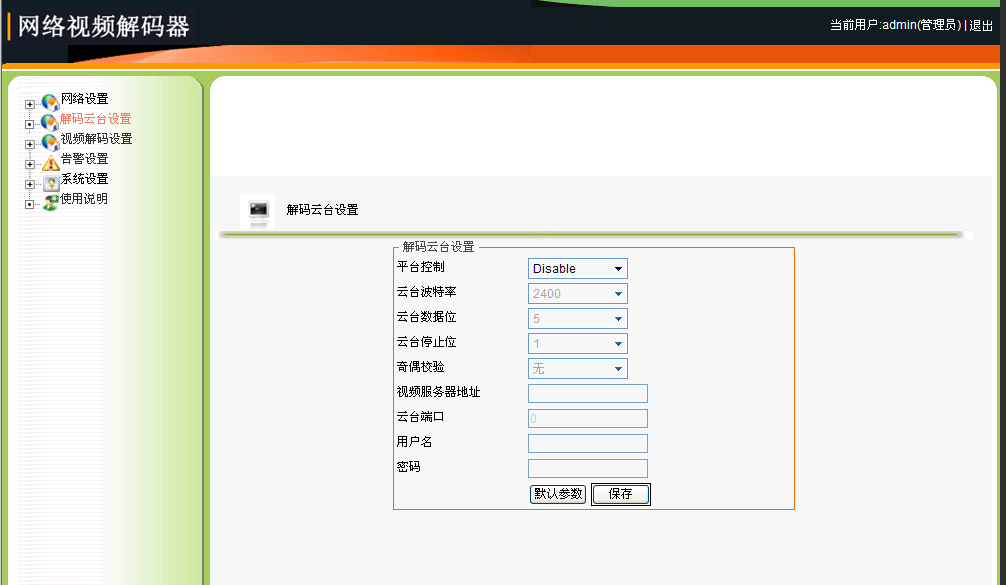Image resolution: width=1006 pixels, height=585 pixels.
Task: Click the decoder device icon in page header
Action: (x=259, y=210)
